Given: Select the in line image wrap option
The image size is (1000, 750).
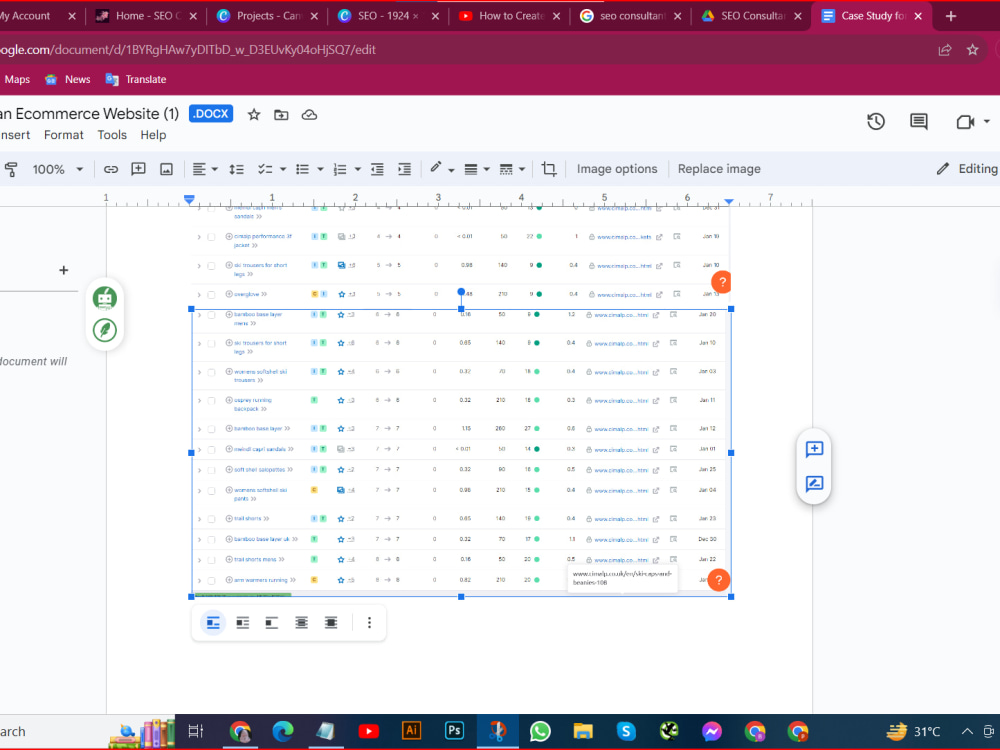Looking at the screenshot, I should pyautogui.click(x=213, y=622).
